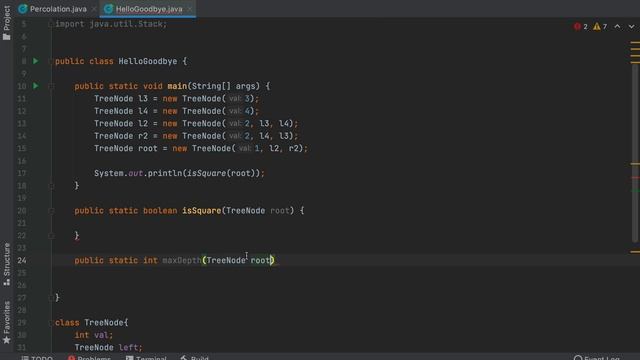Click 'root' variable on line 15
The width and height of the screenshot is (640, 360).
148,149
